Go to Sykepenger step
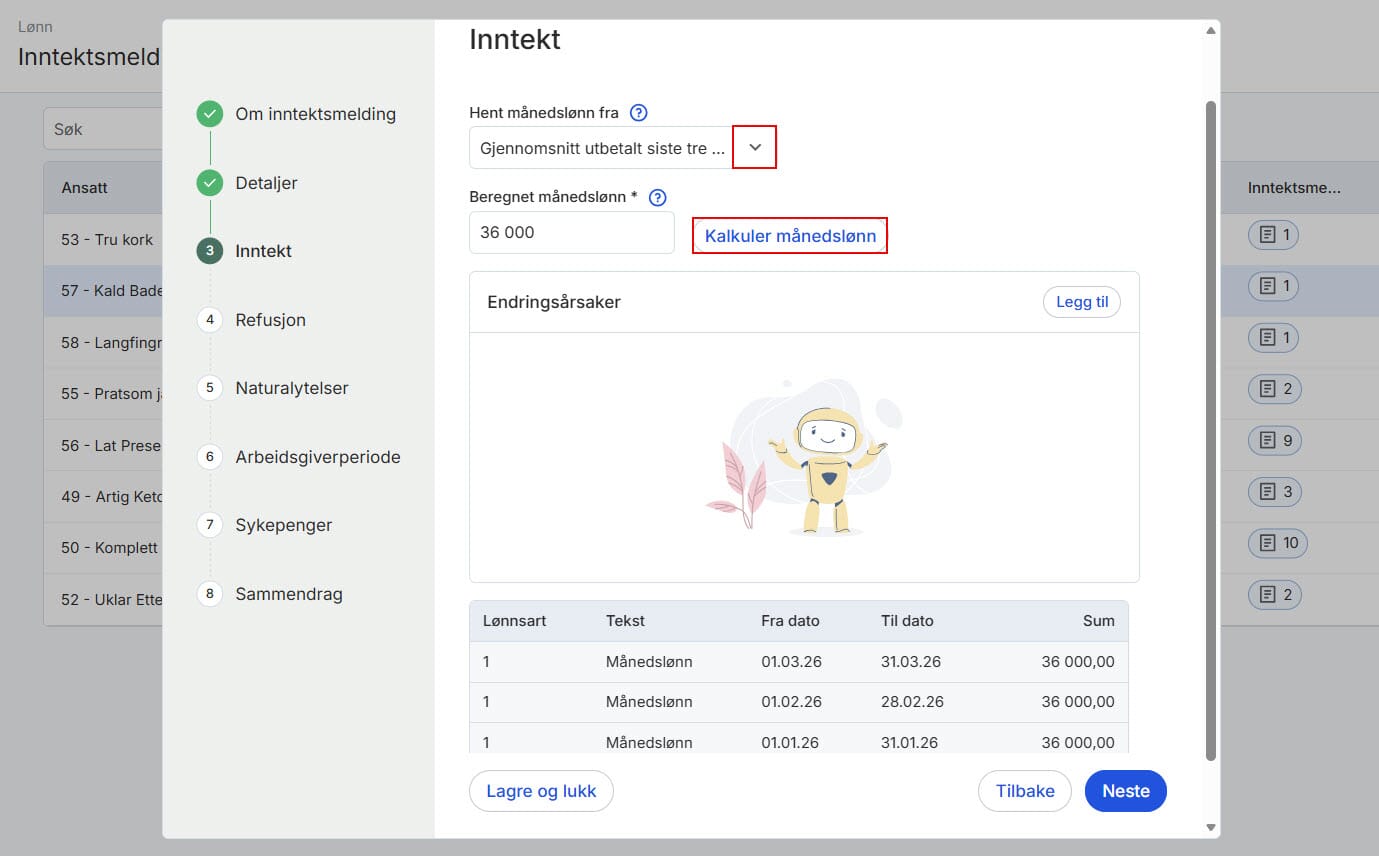 coord(284,525)
